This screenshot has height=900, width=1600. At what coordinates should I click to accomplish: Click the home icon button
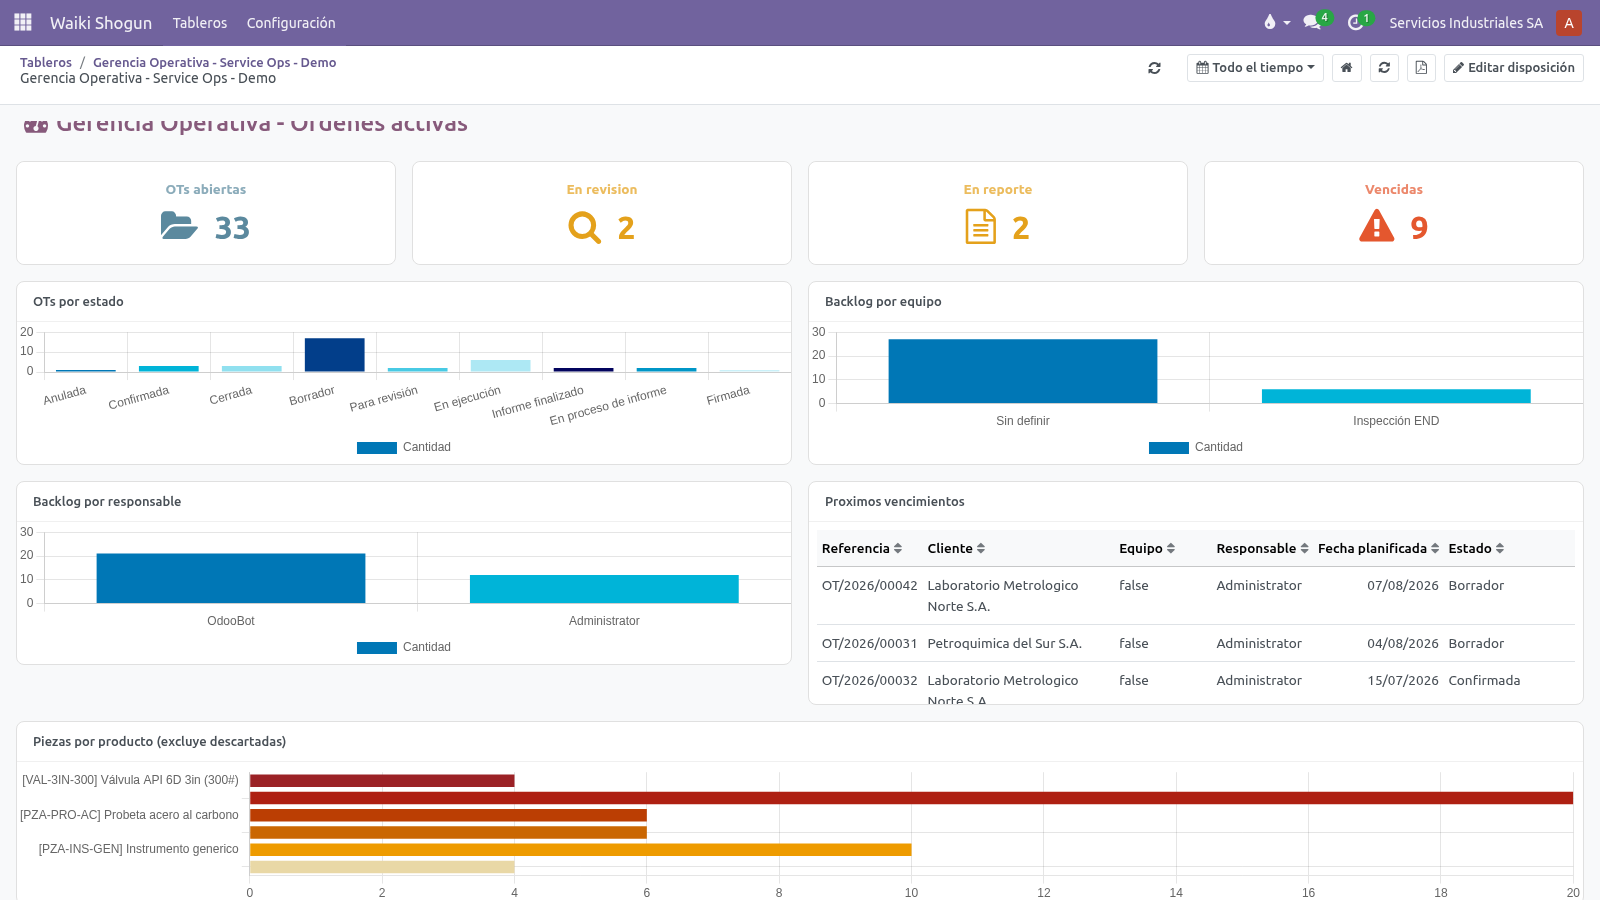[x=1347, y=68]
